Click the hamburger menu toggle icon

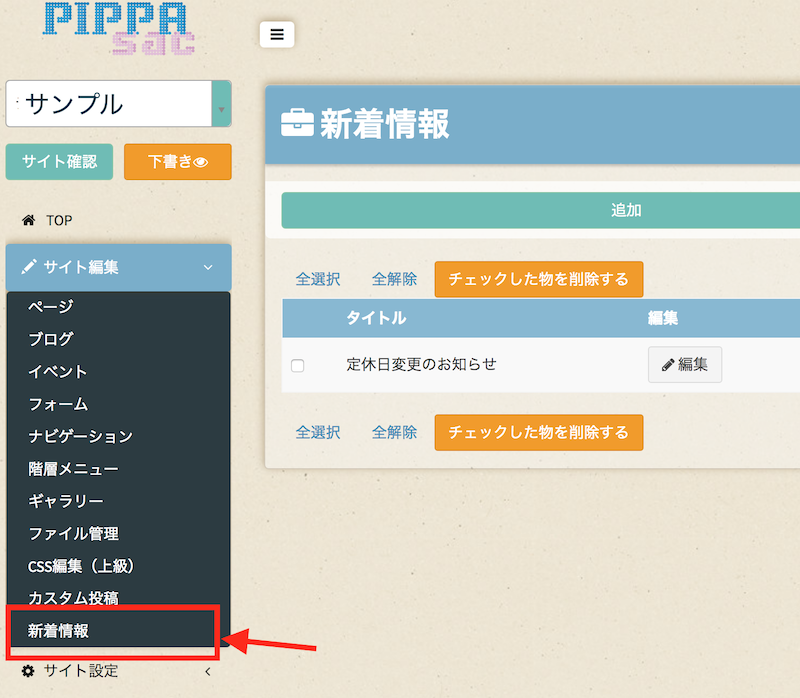pyautogui.click(x=277, y=34)
